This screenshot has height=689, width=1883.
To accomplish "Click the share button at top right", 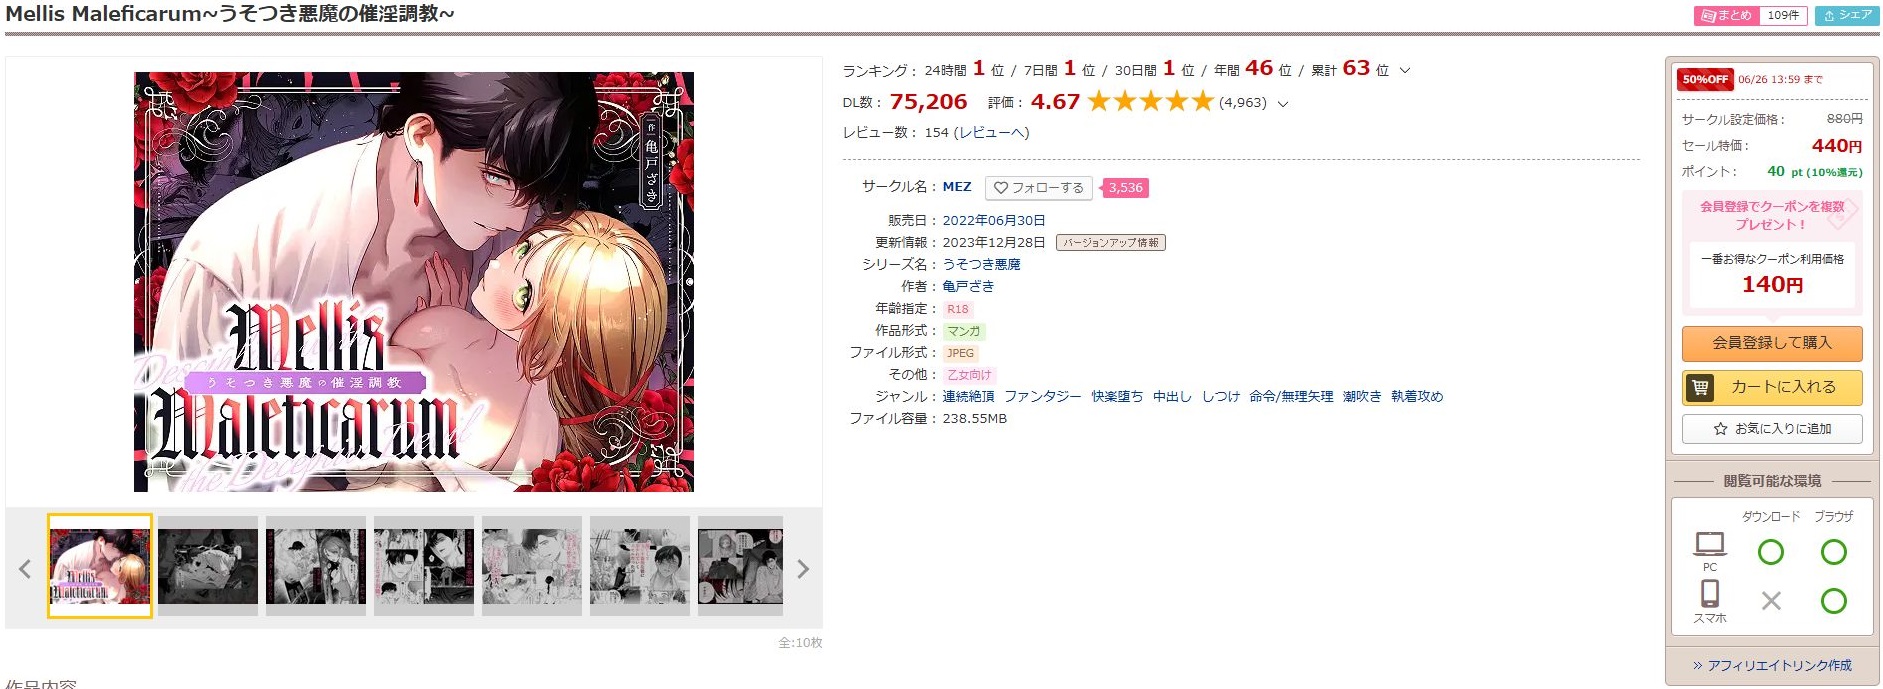I will 1847,15.
